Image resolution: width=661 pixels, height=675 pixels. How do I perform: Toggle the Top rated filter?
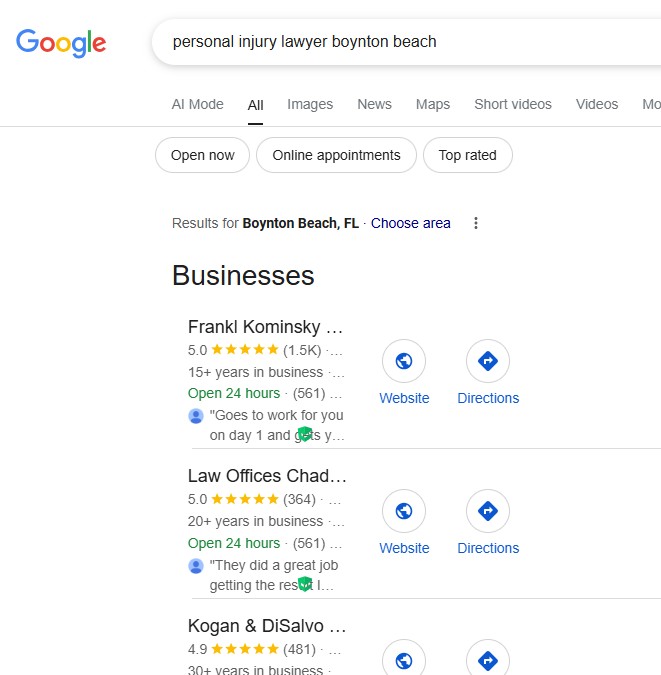(467, 155)
